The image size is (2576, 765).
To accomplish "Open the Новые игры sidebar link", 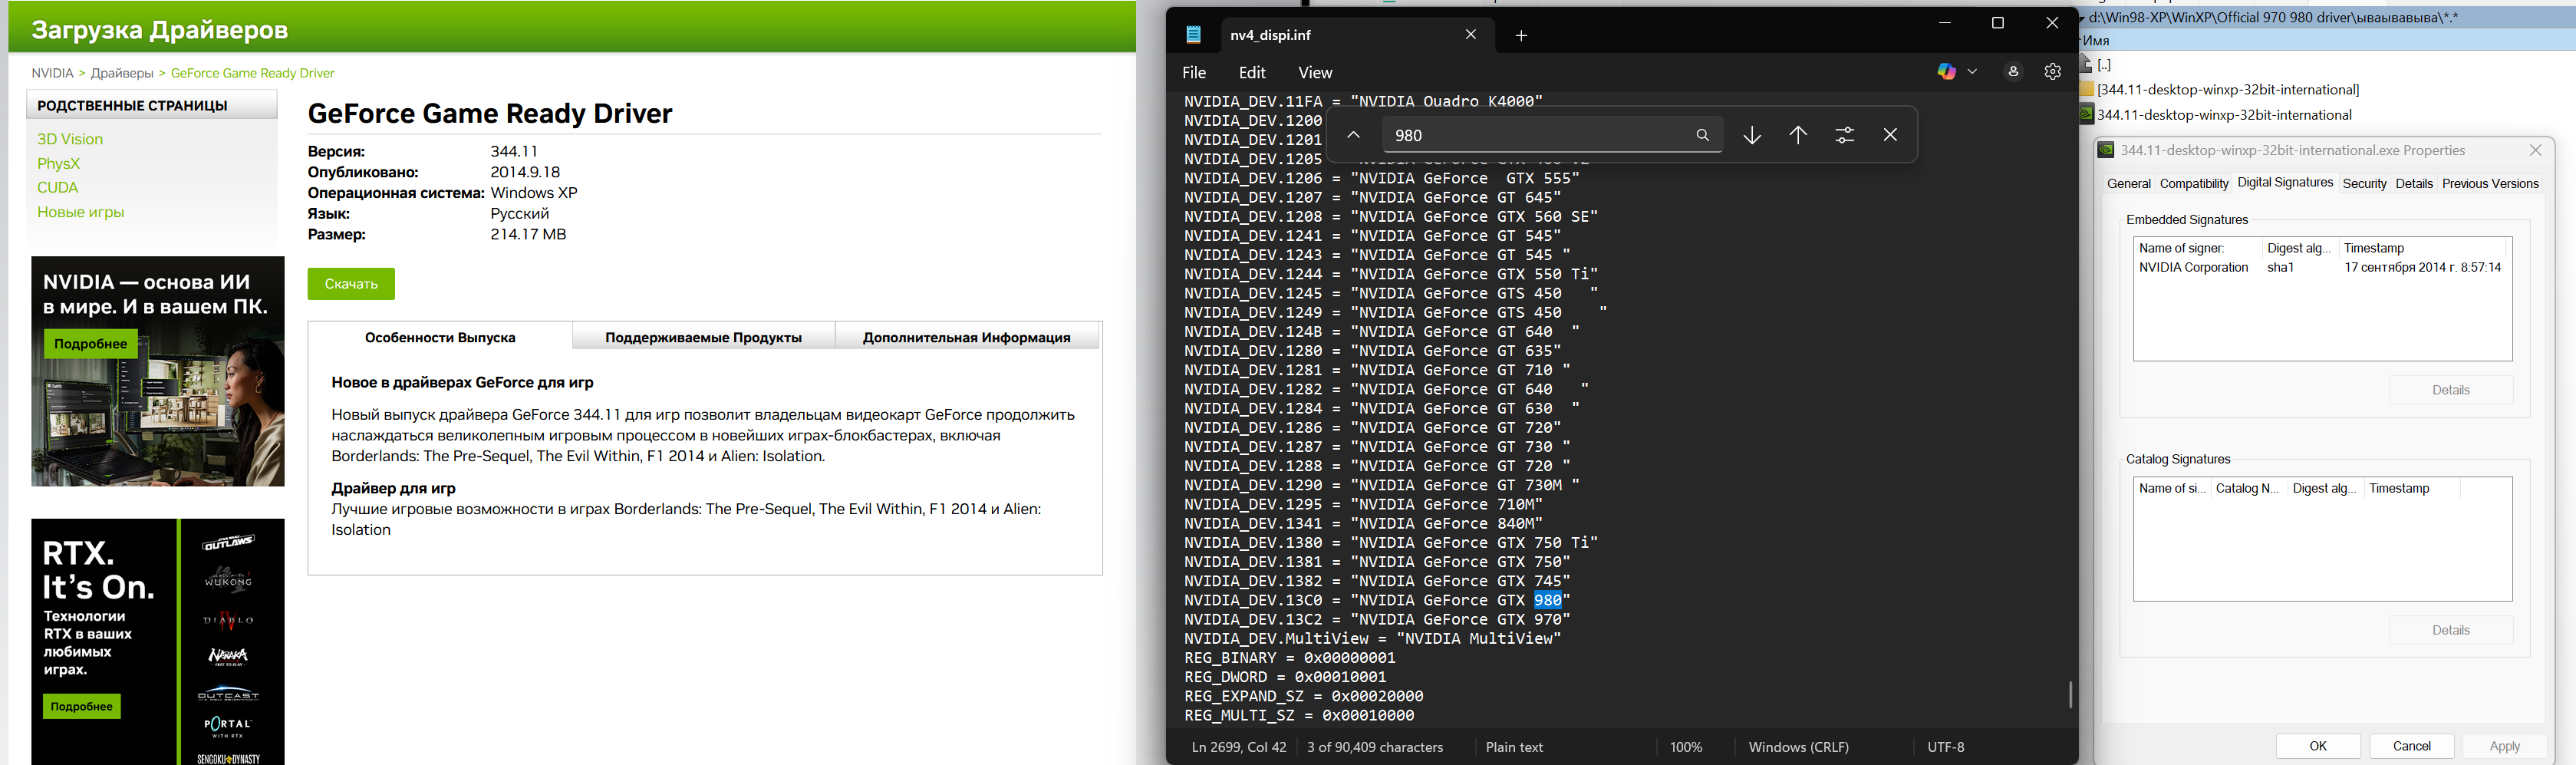I will point(81,212).
